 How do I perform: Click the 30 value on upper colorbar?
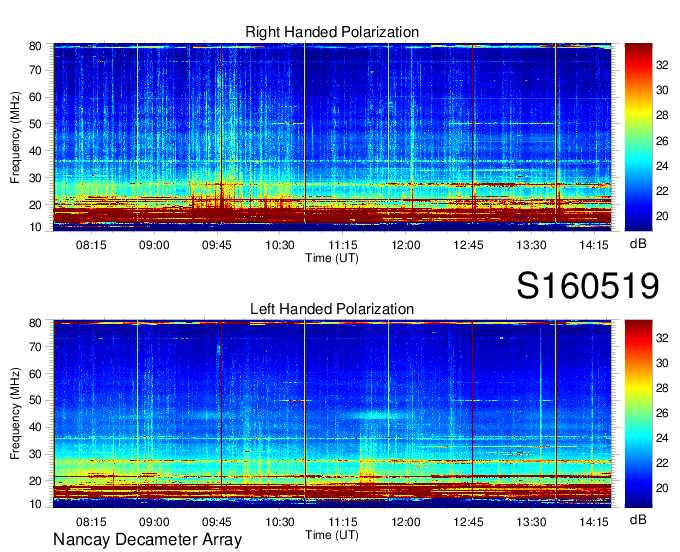pyautogui.click(x=662, y=90)
